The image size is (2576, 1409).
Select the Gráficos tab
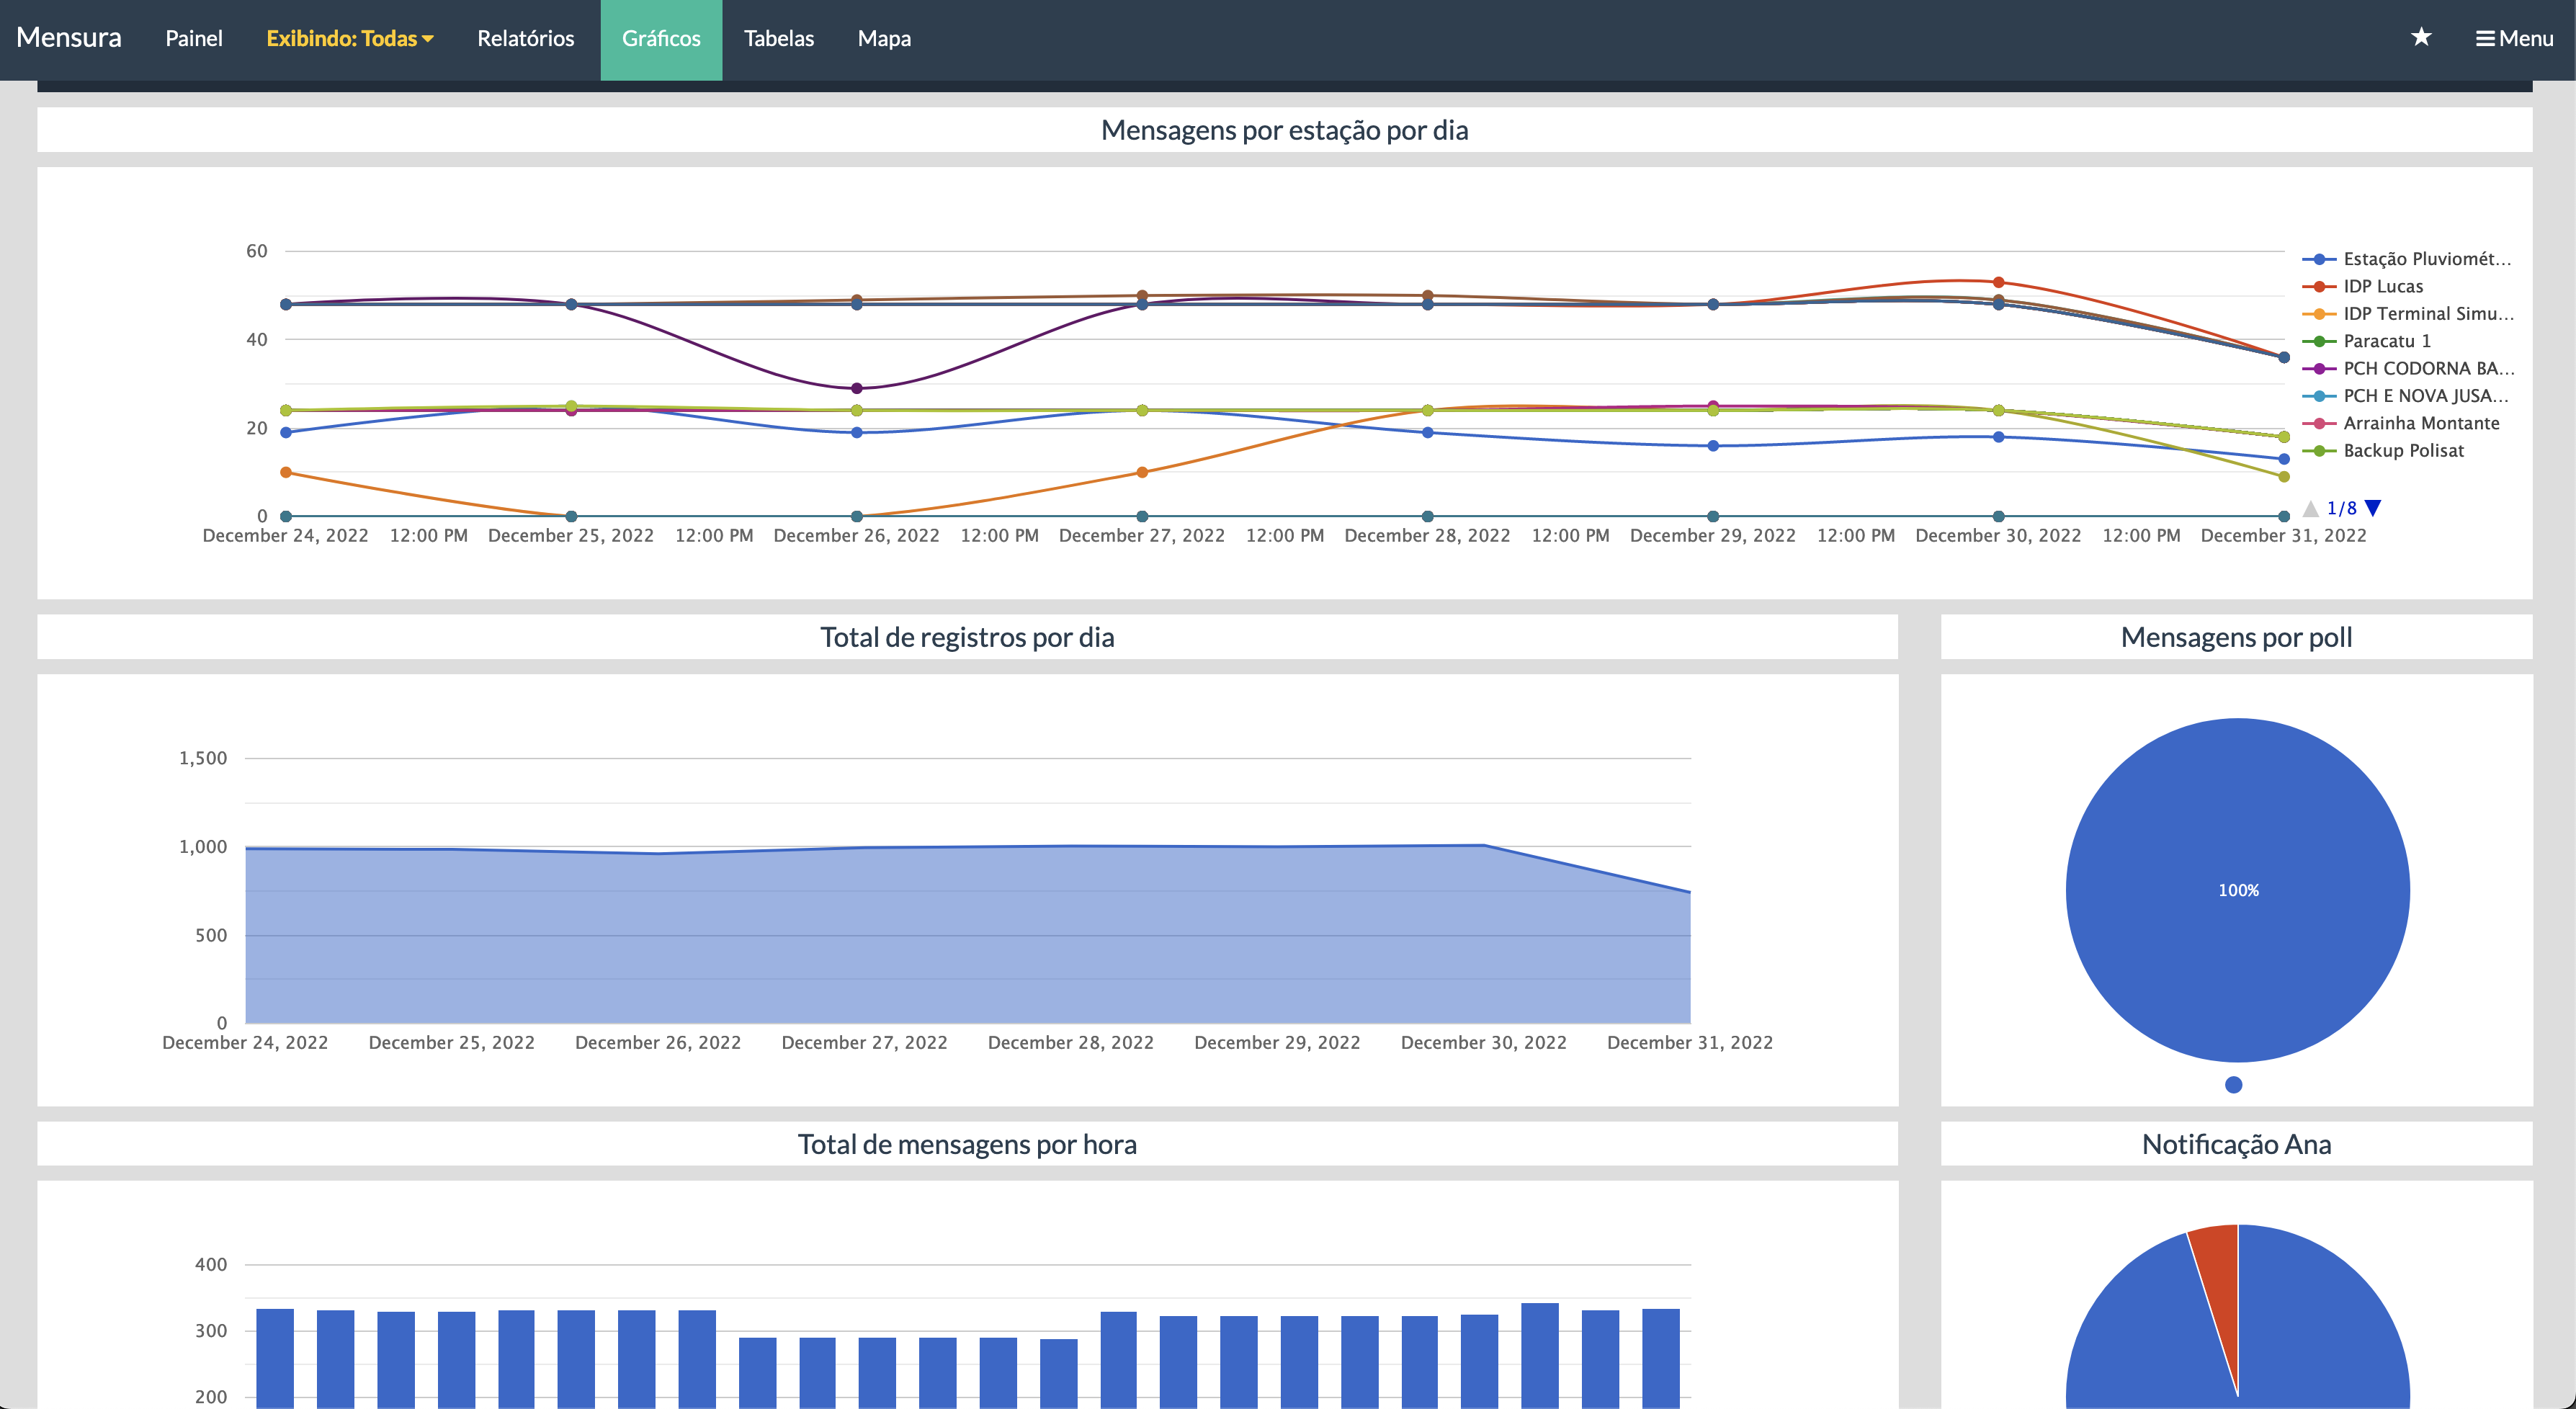click(661, 39)
